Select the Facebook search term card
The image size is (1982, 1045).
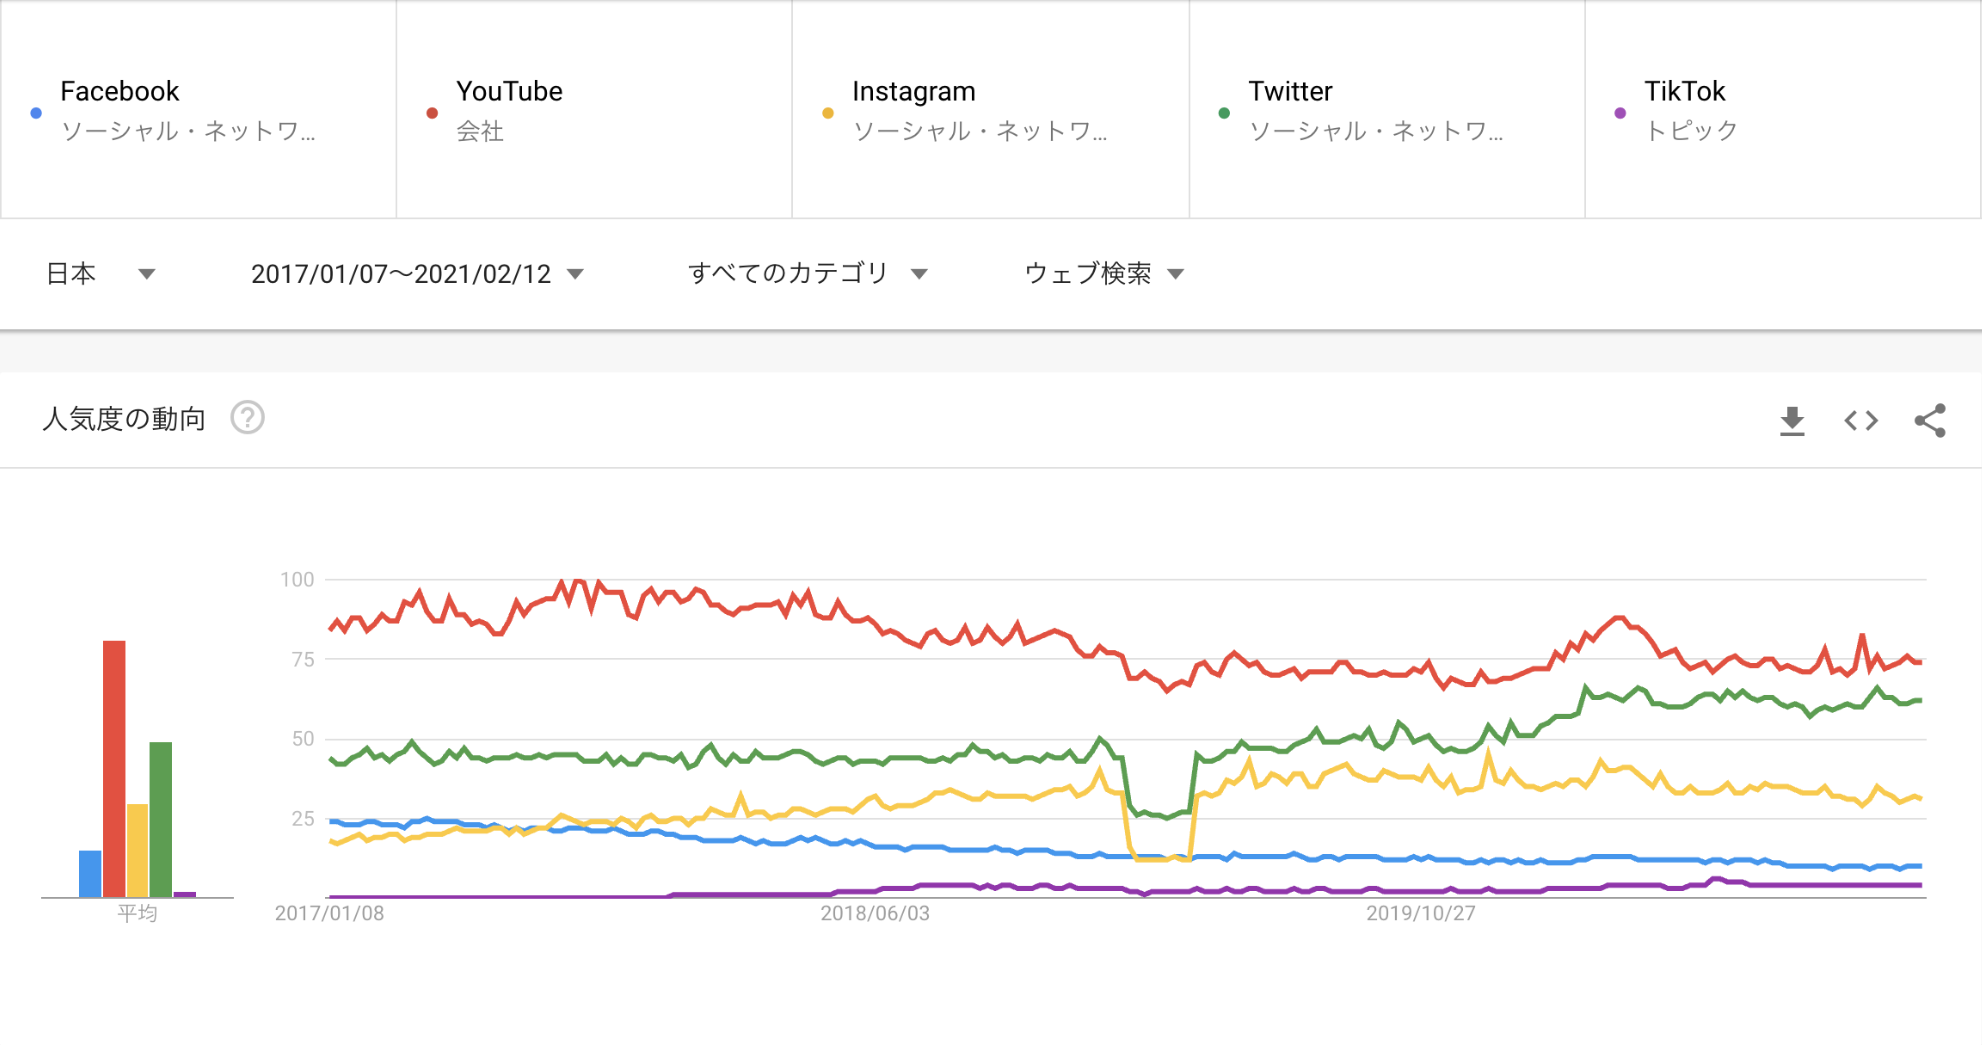click(198, 109)
